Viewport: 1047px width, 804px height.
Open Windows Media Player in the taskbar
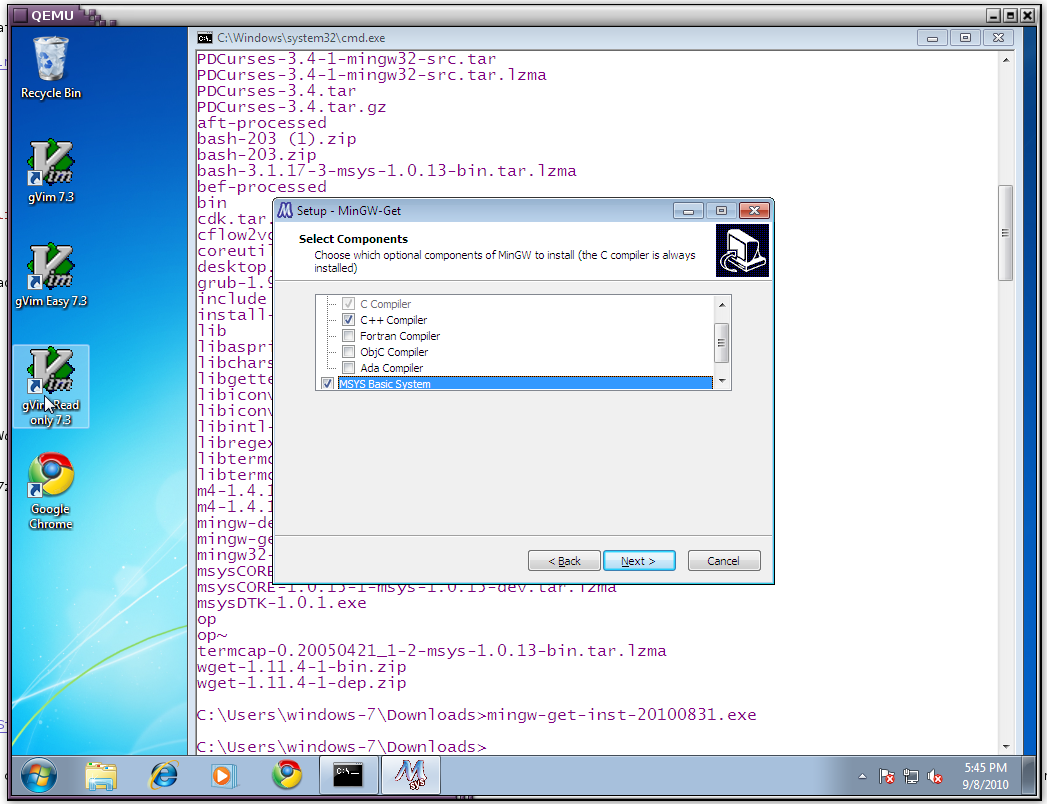225,775
